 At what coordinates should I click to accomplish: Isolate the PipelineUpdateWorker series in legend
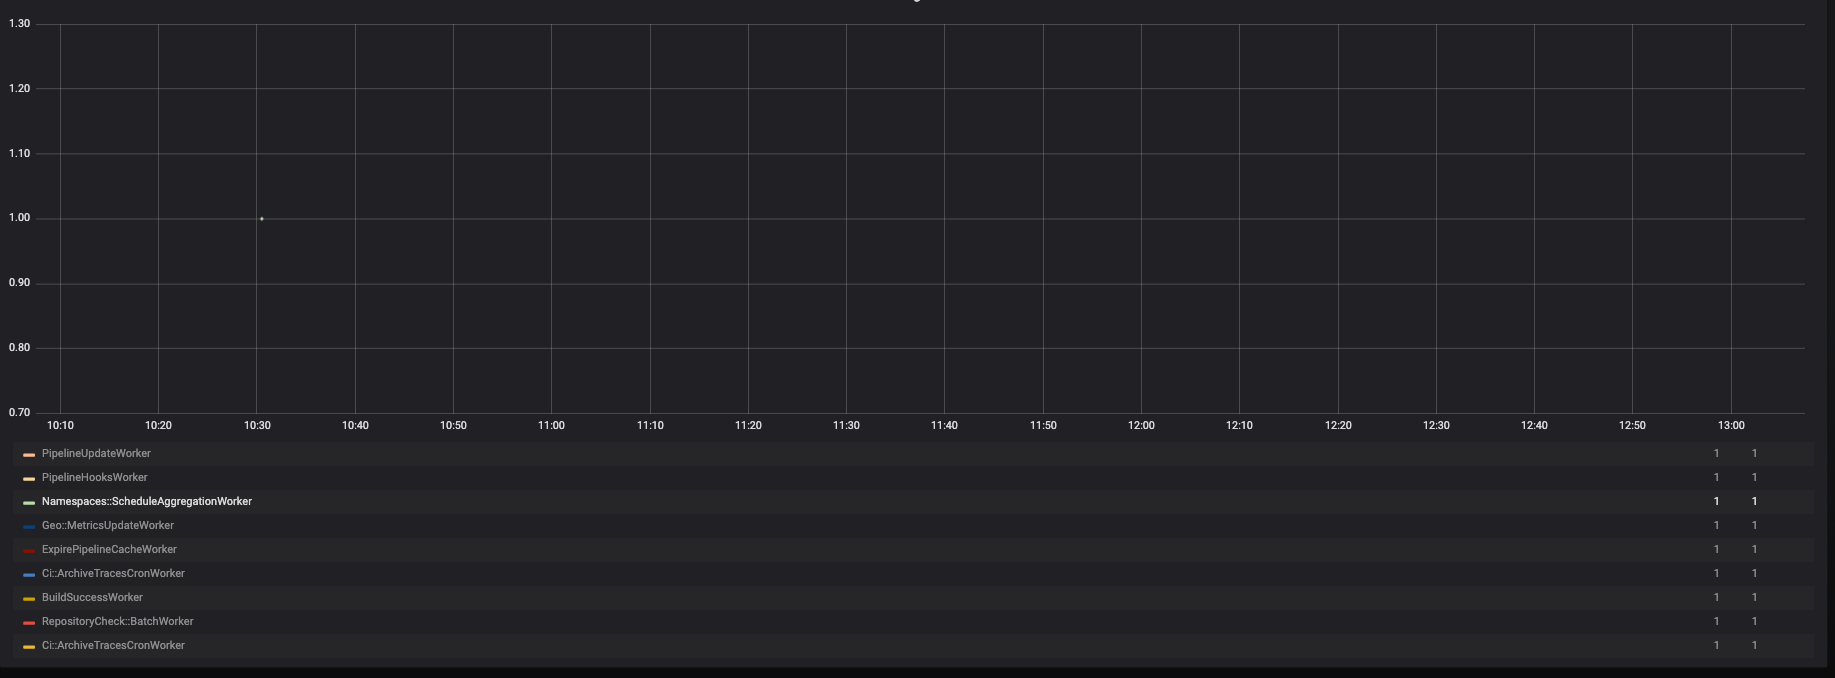tap(96, 454)
